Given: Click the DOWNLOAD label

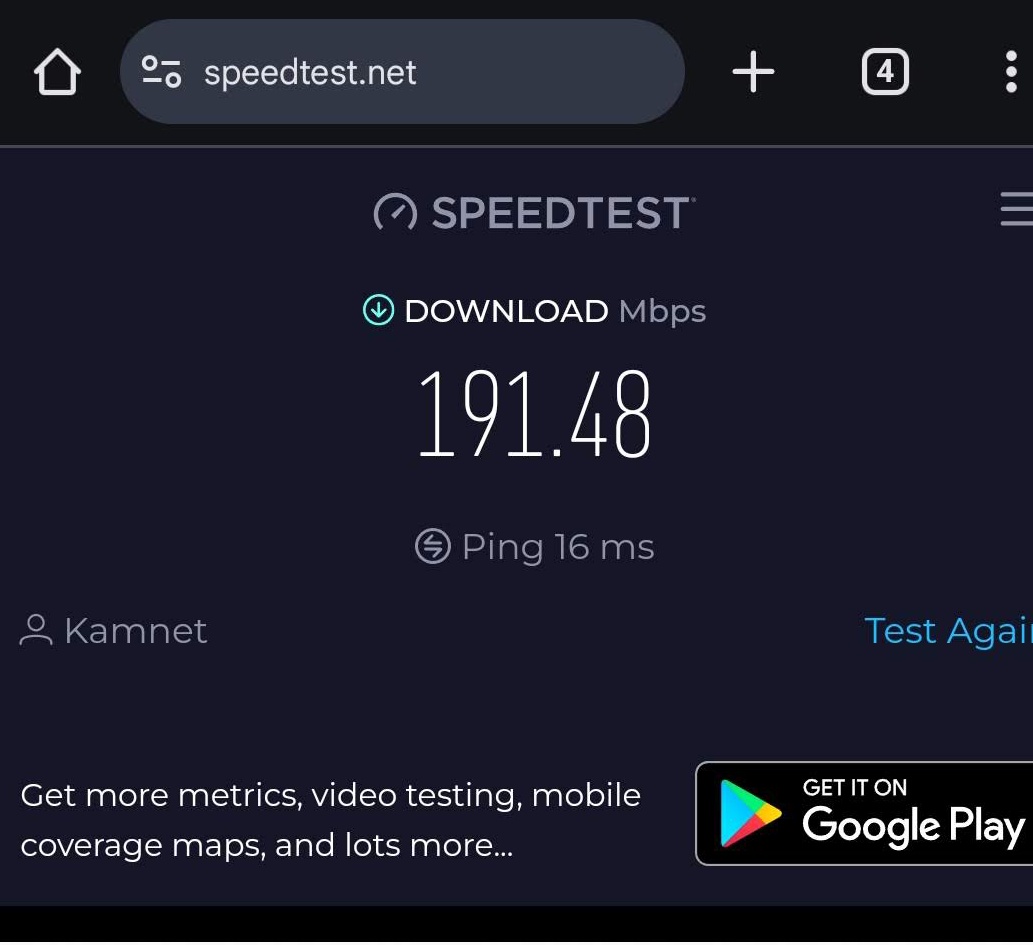Looking at the screenshot, I should click(506, 311).
